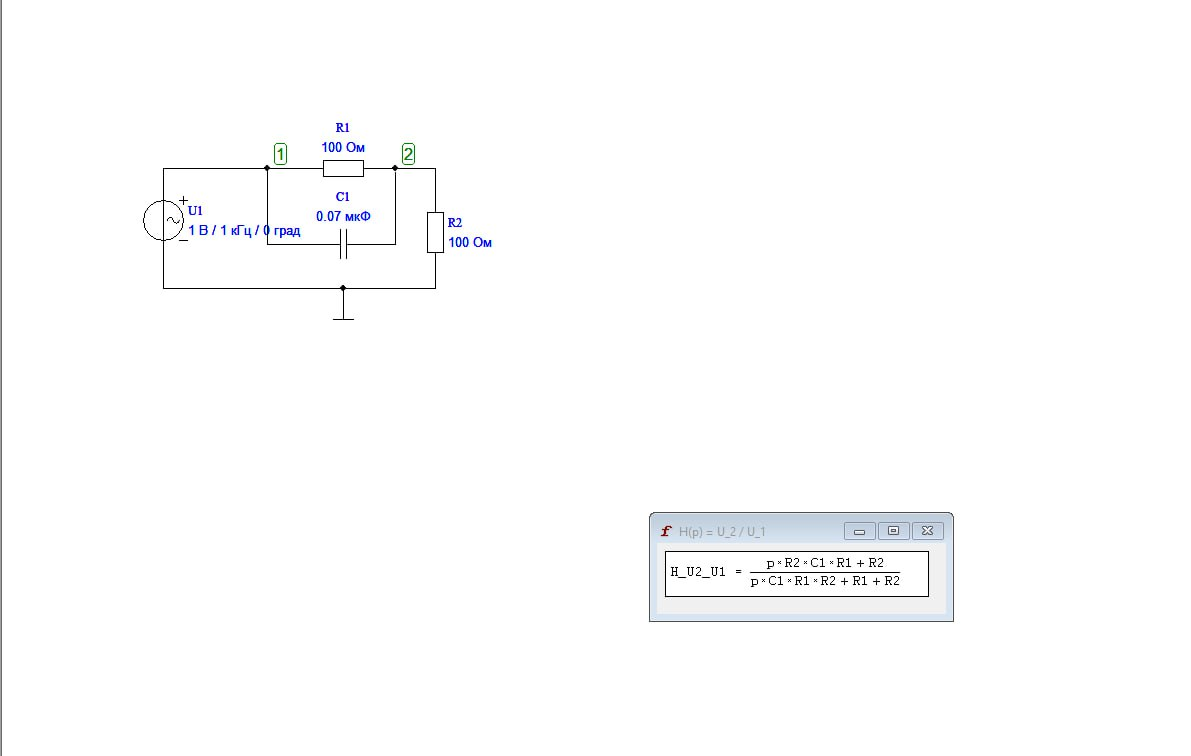The height and width of the screenshot is (756, 1191).
Task: Select the R1 resistor symbol
Action: [343, 169]
